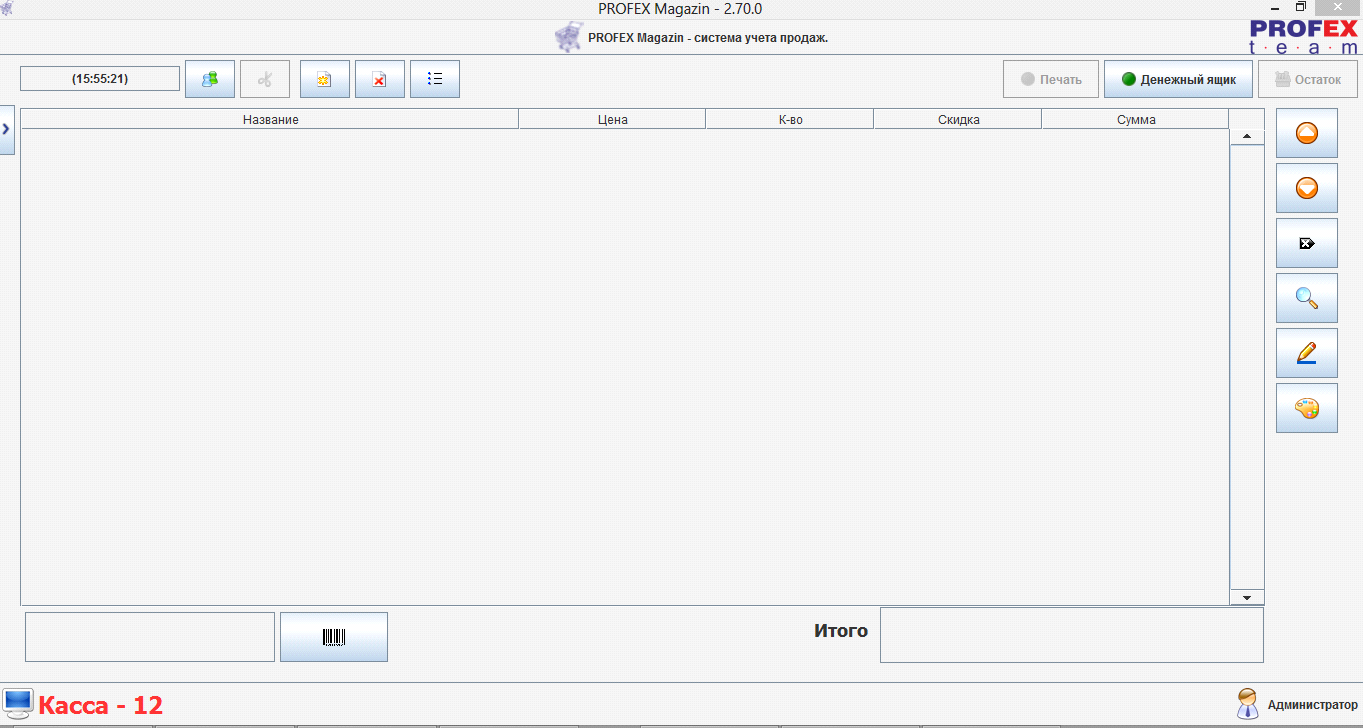Image resolution: width=1363 pixels, height=728 pixels.
Task: Click the green users icon button
Action: 210,79
